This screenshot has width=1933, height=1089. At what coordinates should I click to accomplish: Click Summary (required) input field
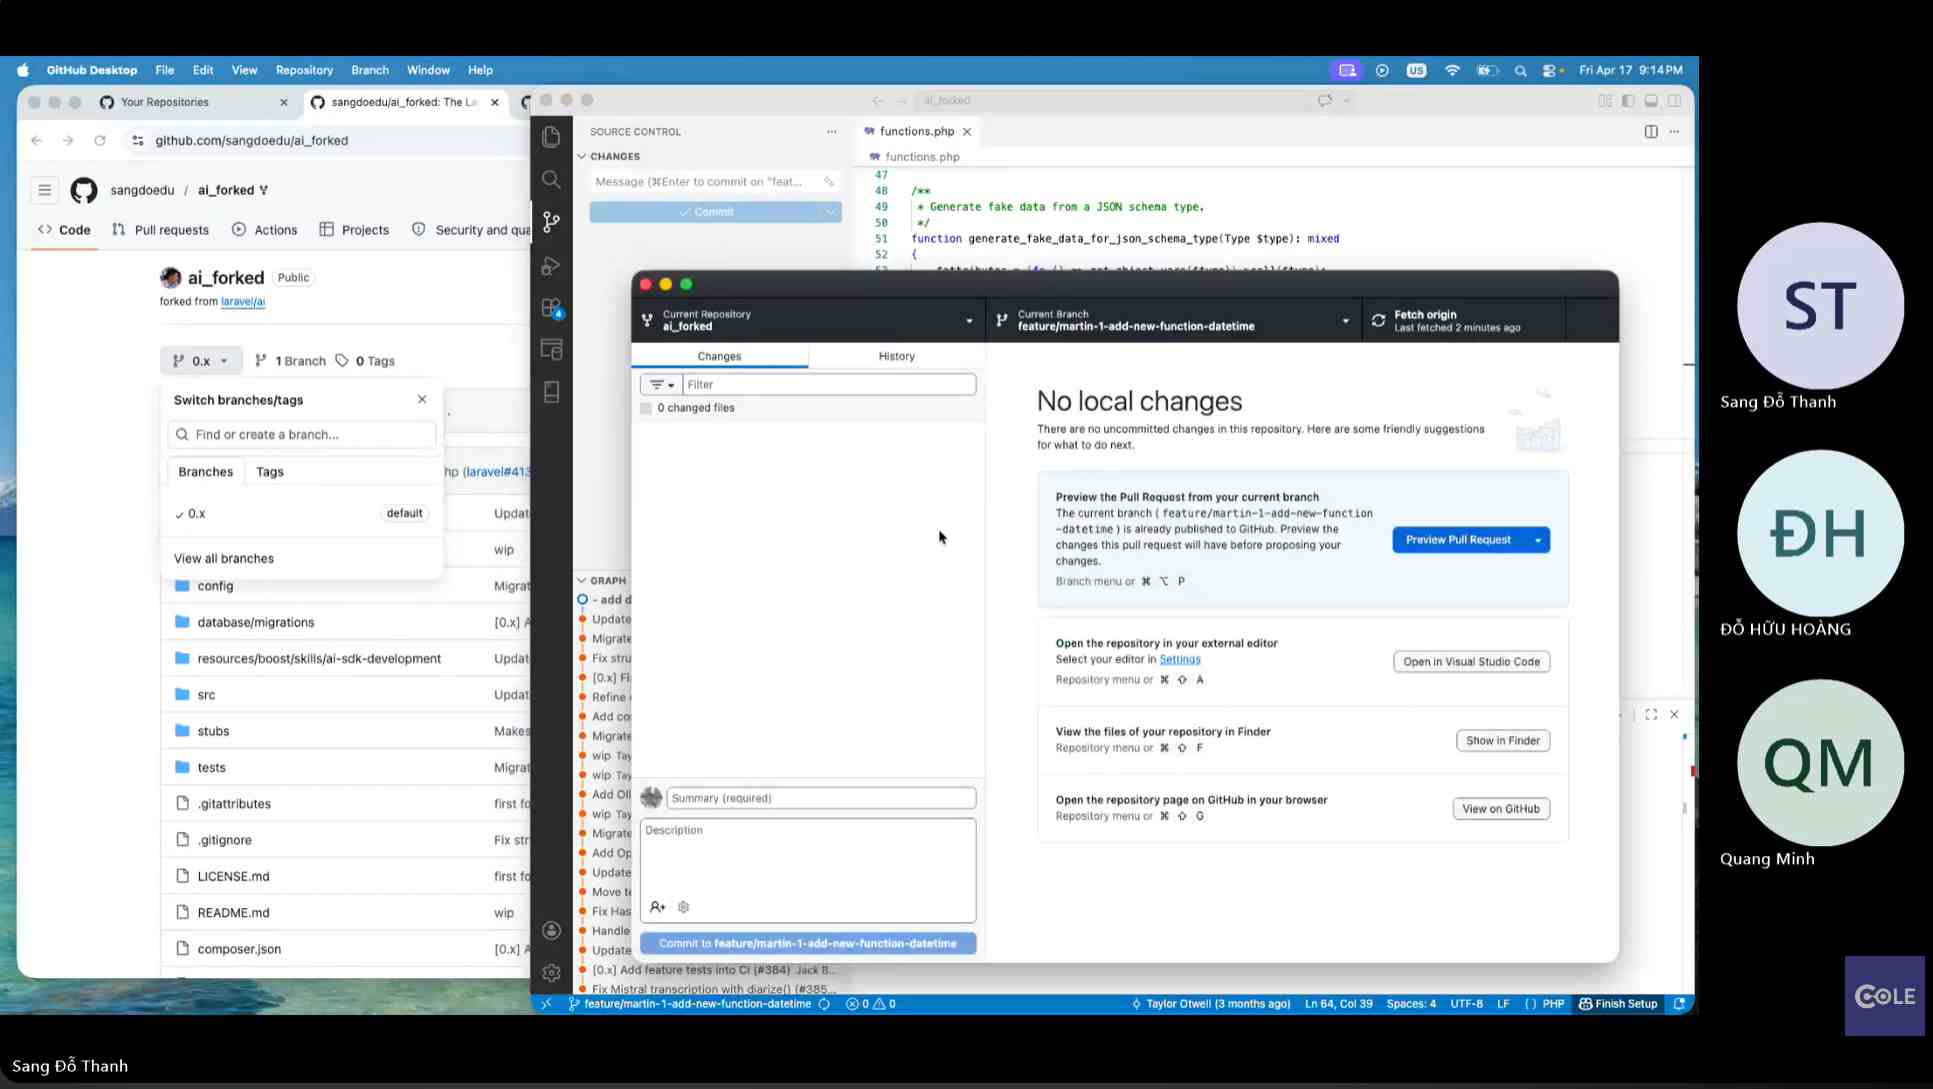coord(821,798)
